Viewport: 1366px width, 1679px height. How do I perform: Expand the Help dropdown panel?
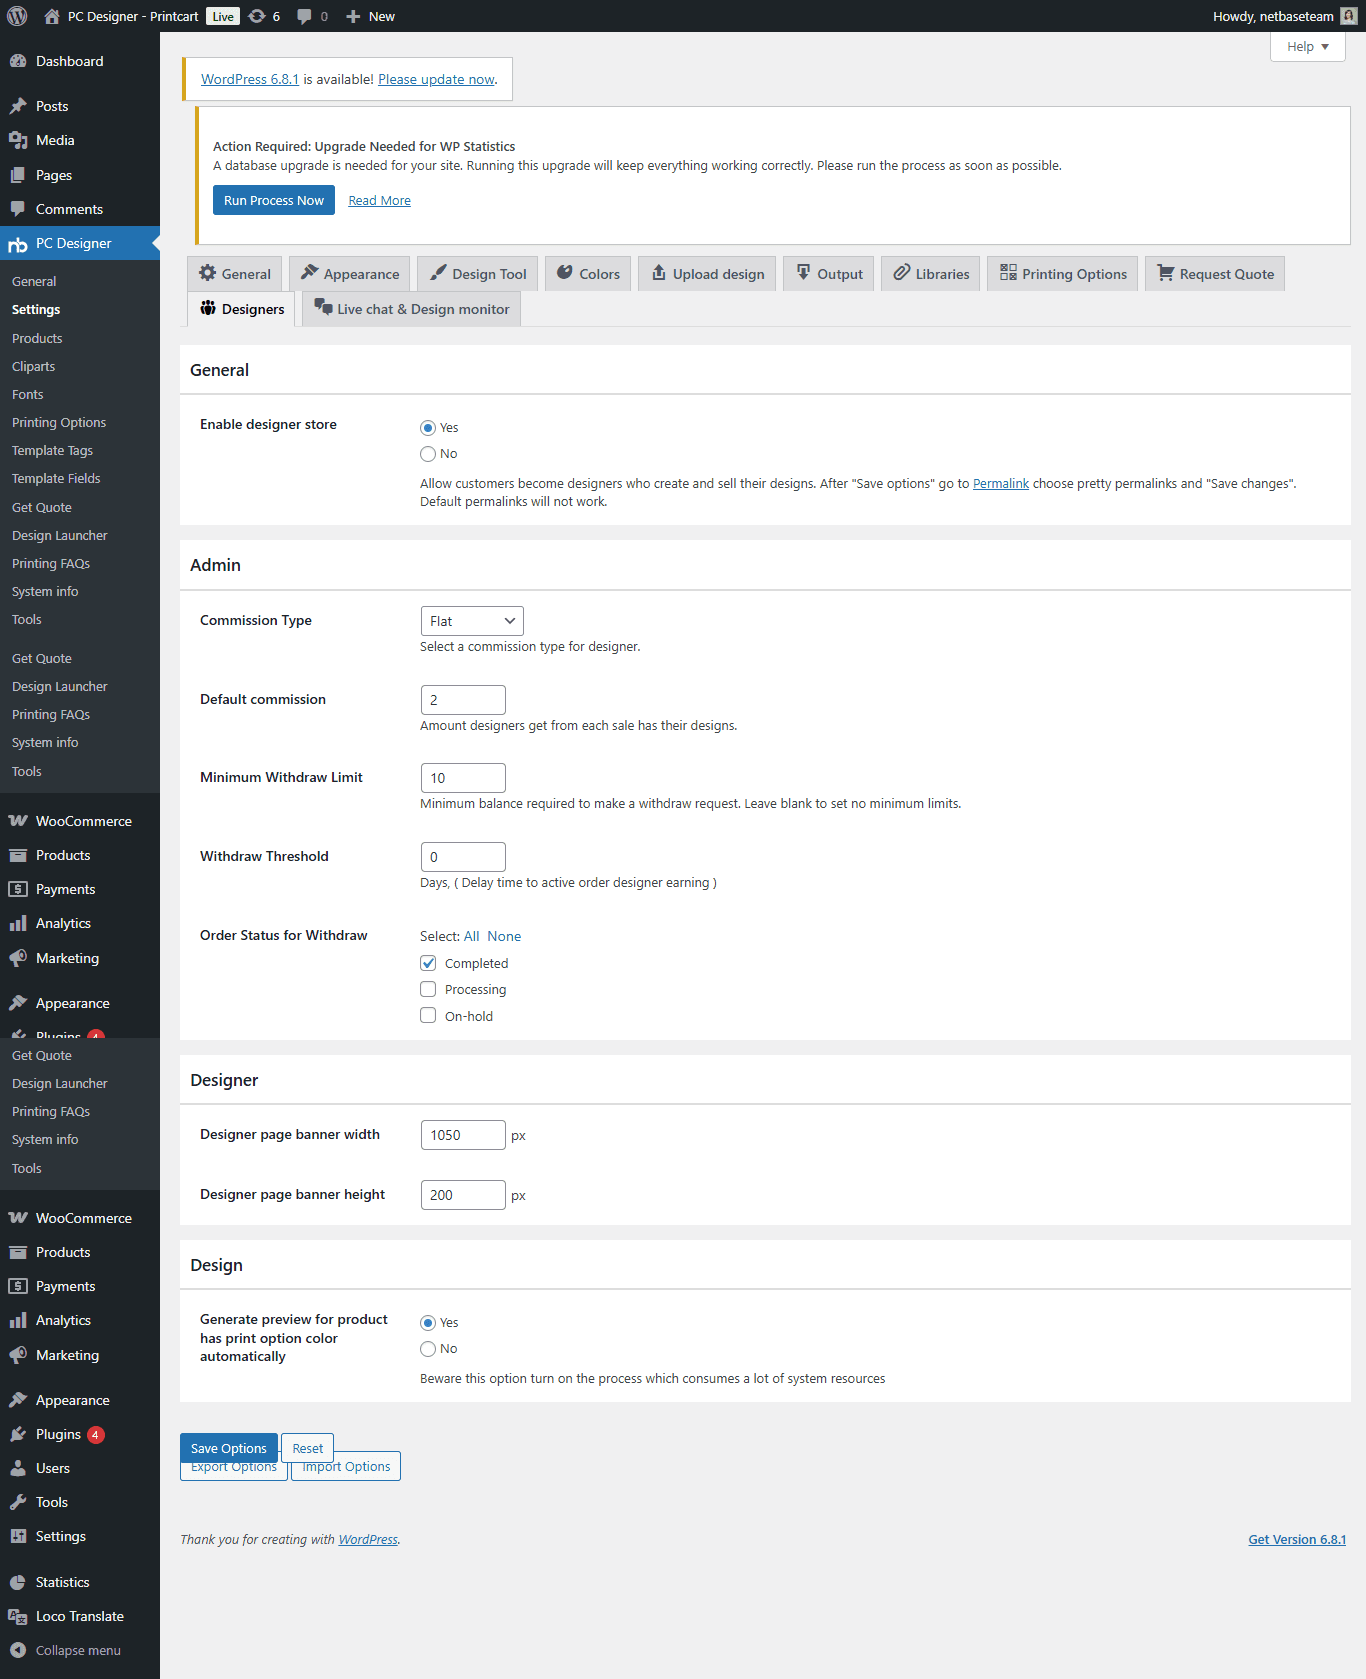[1308, 46]
